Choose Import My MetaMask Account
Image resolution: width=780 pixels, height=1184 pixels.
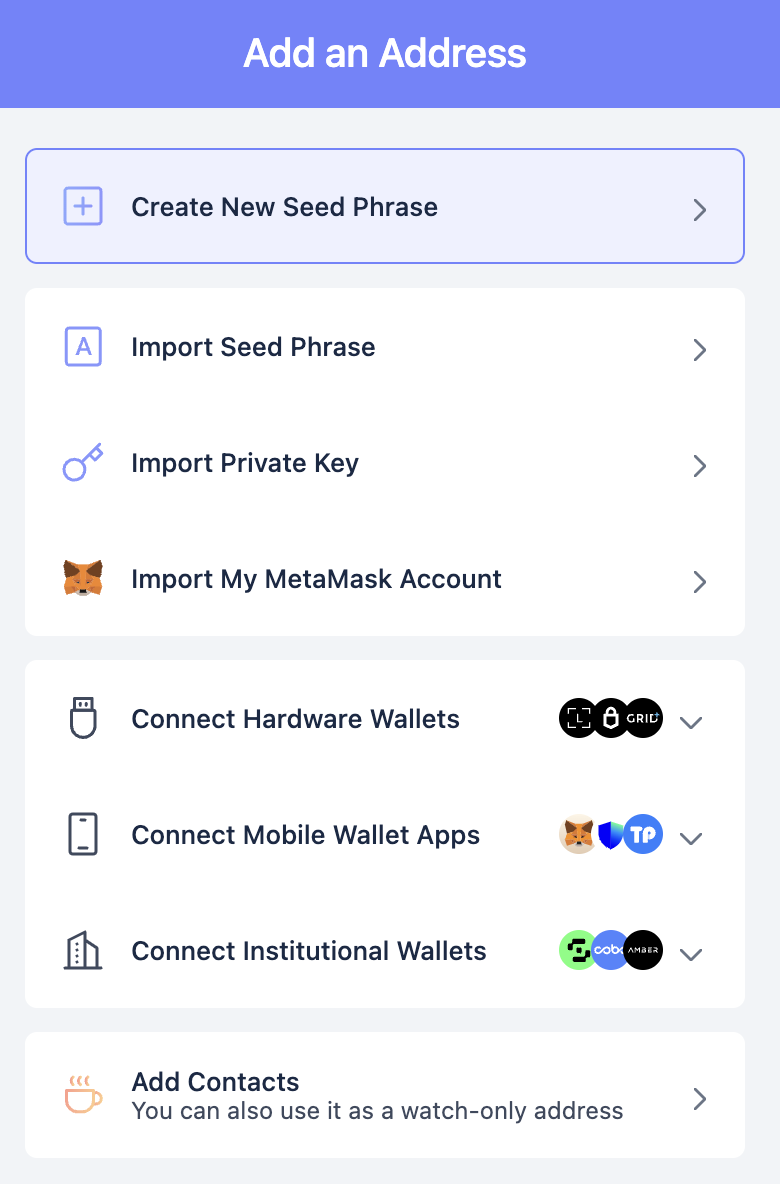pyautogui.click(x=385, y=578)
